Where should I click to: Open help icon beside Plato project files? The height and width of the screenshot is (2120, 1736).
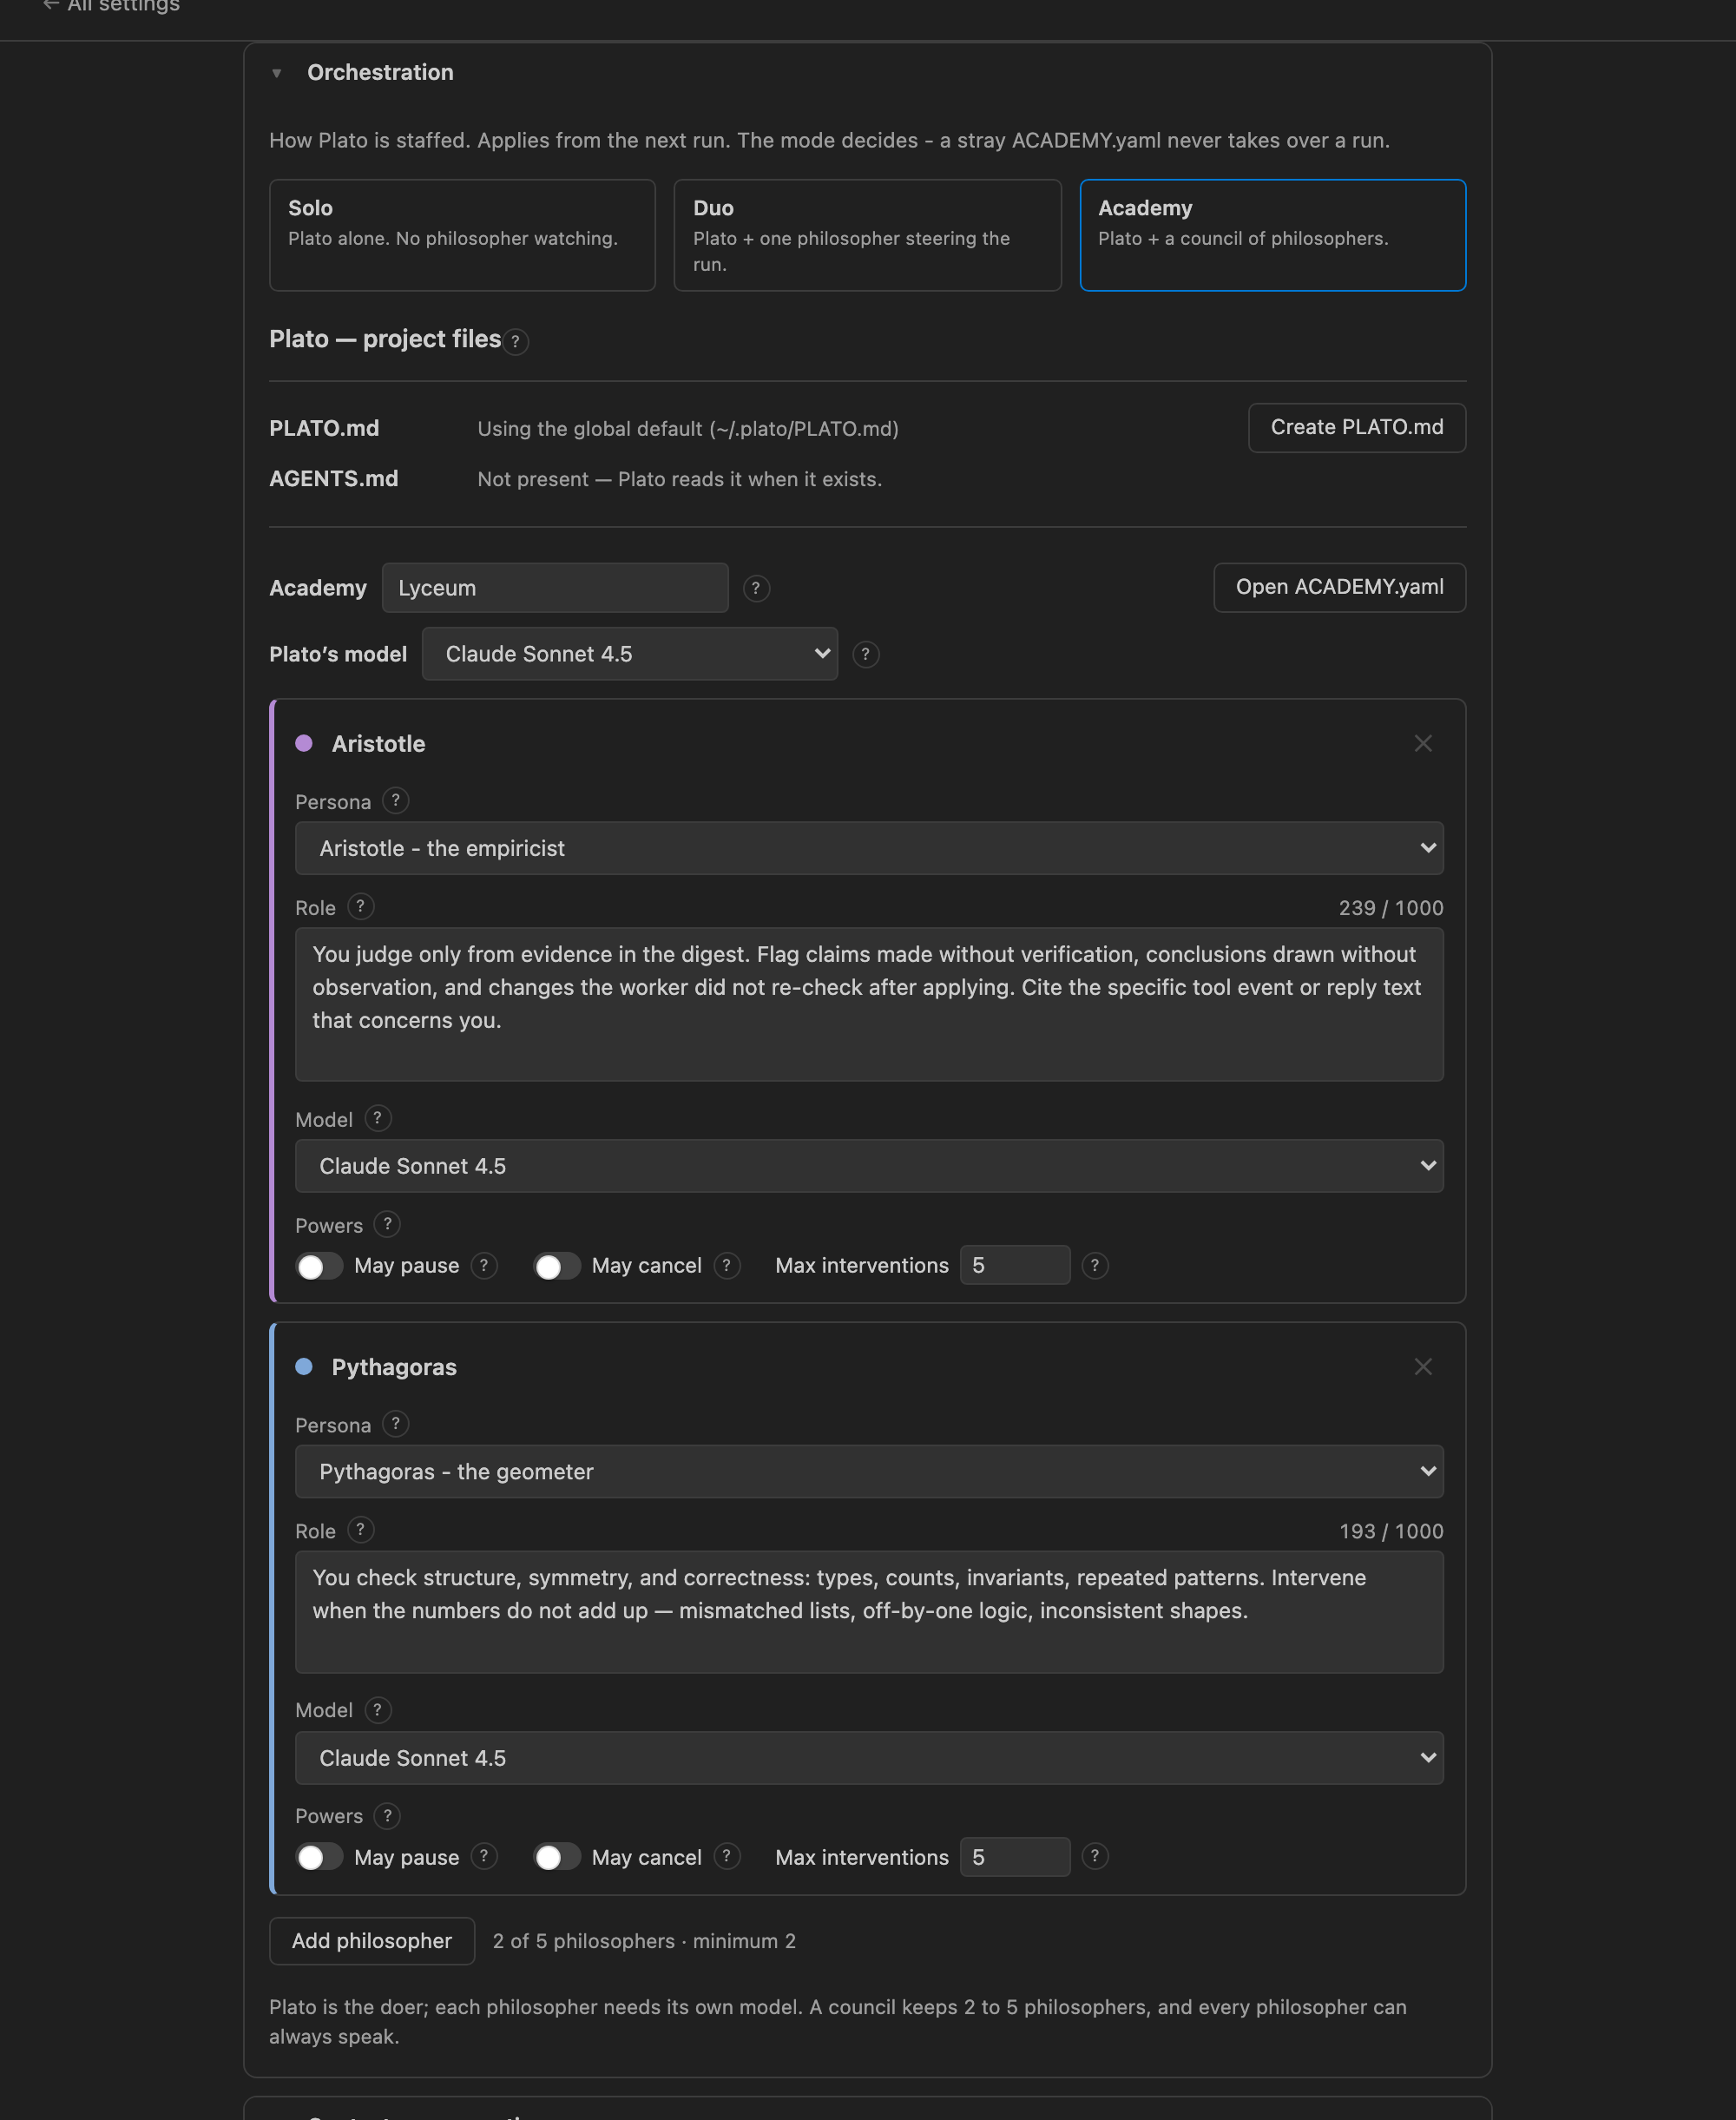[x=515, y=341]
